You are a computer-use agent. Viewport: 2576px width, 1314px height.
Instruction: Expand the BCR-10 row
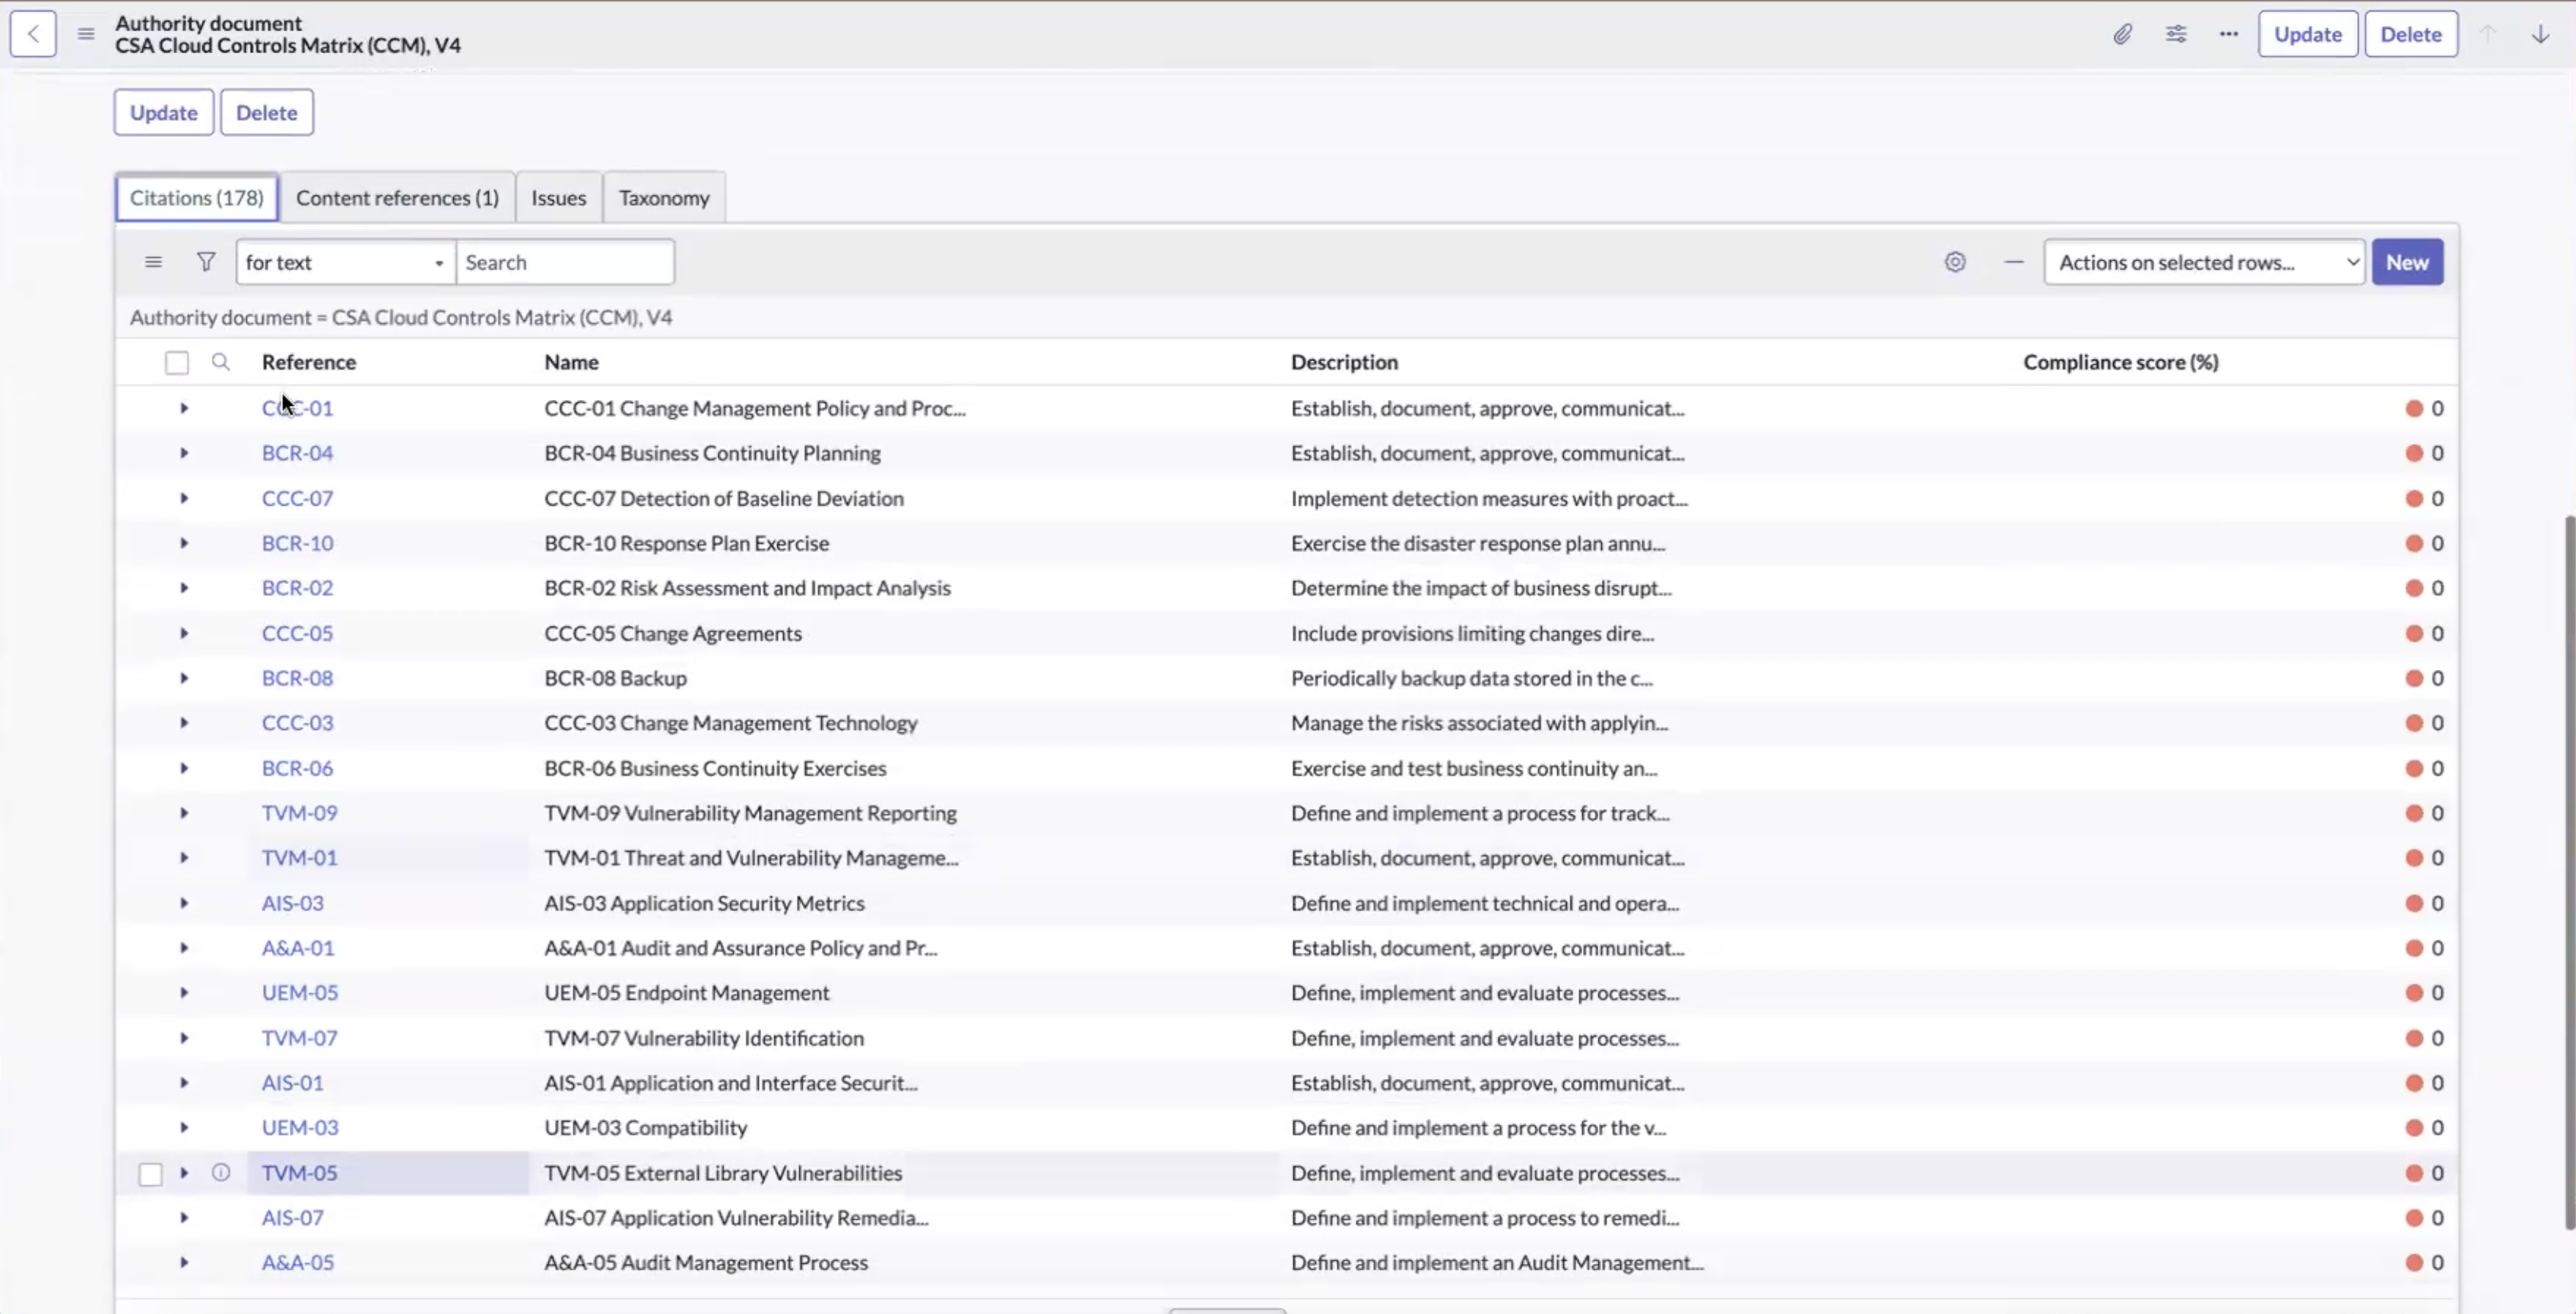point(184,543)
